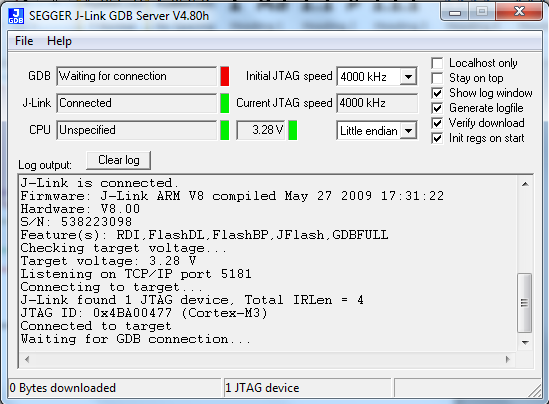
Task: Open the Initial JTAG speed dropdown
Action: coord(408,76)
